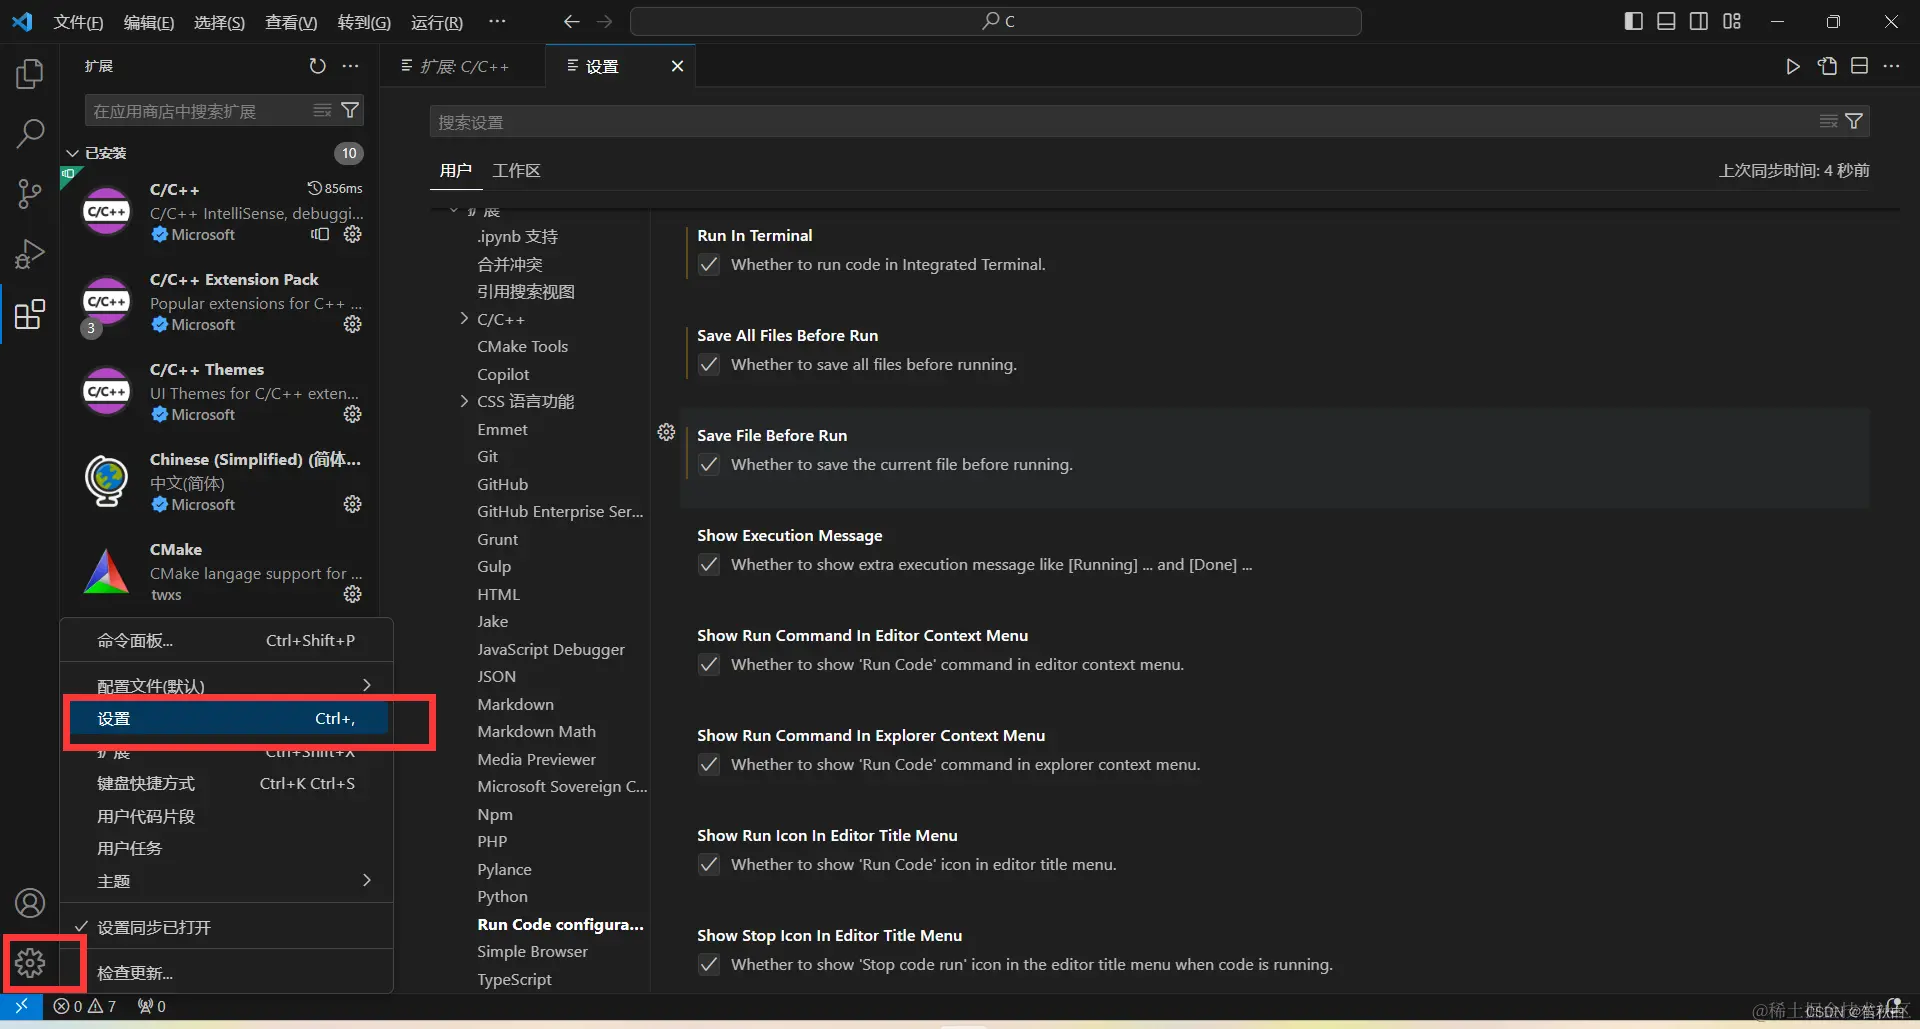Viewport: 1920px width, 1029px height.
Task: Click the 搜索设置 input field
Action: coord(1120,121)
